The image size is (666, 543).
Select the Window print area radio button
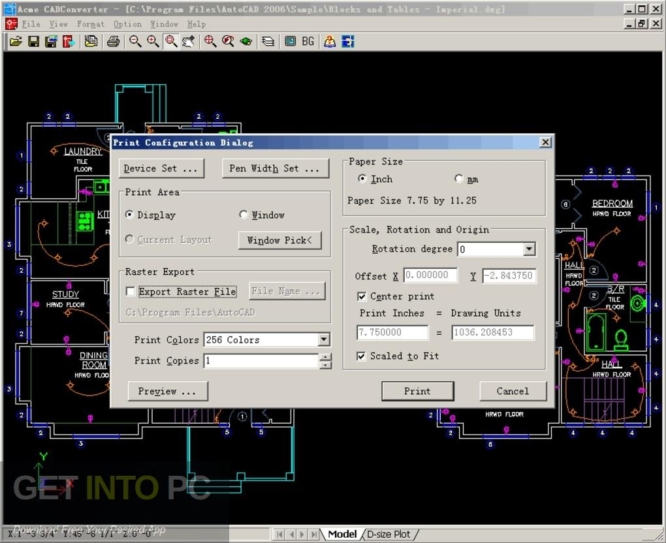pyautogui.click(x=243, y=215)
